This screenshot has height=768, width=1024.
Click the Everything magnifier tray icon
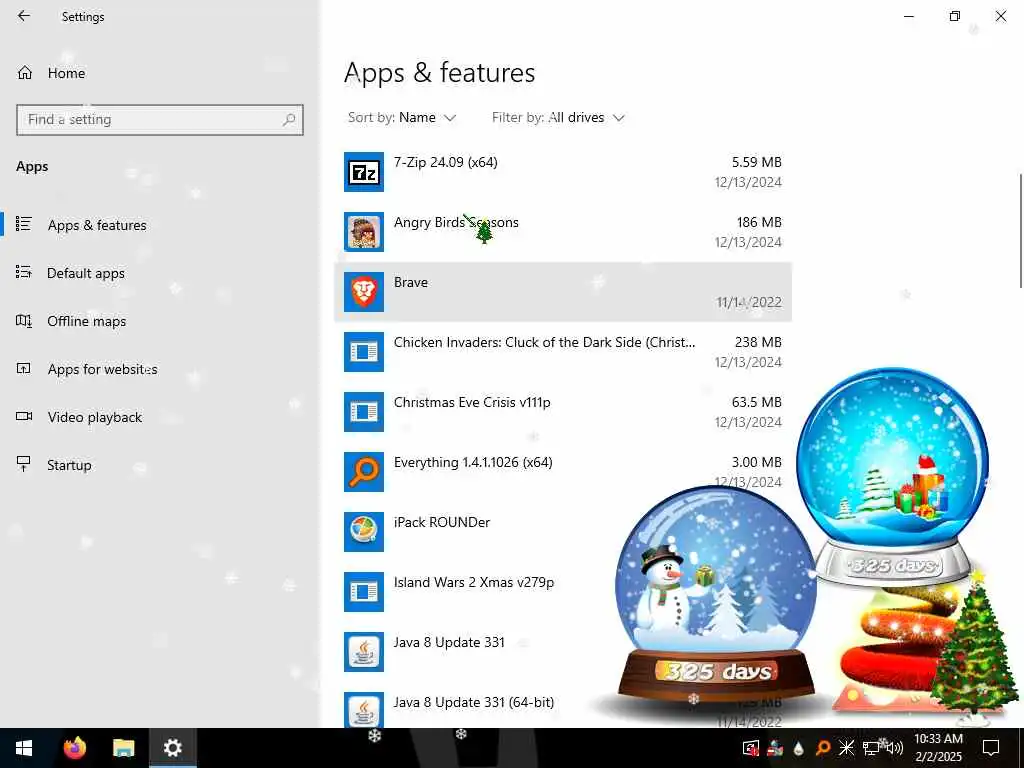(823, 748)
